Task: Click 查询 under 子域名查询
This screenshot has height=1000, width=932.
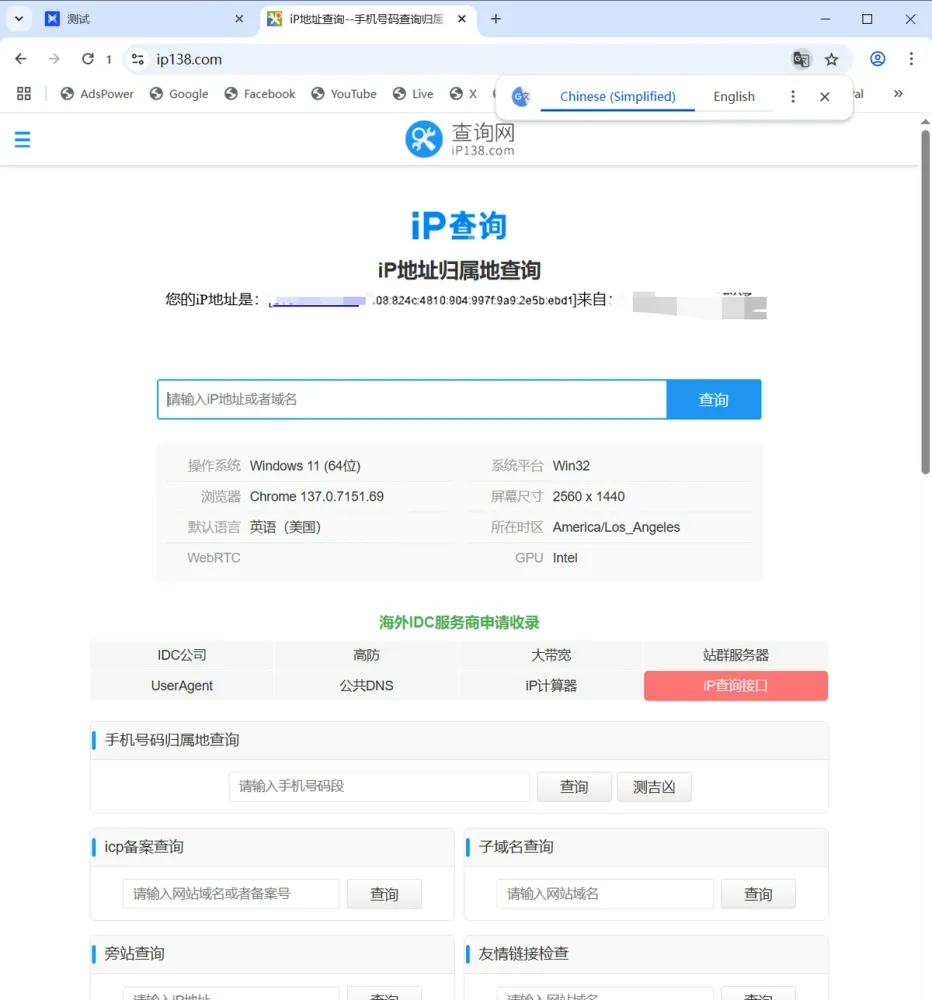Action: tap(758, 894)
